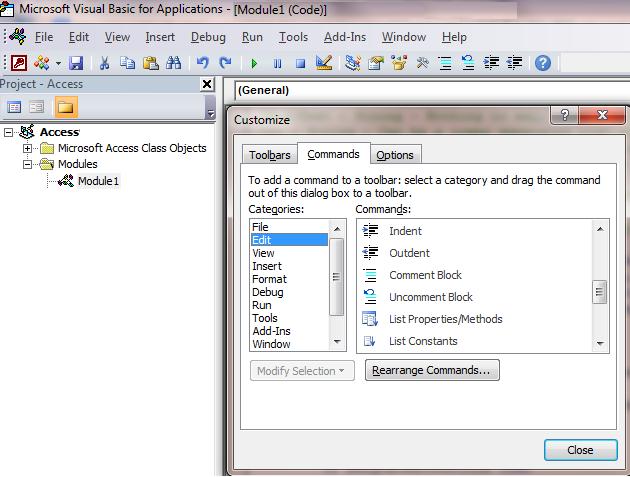The height and width of the screenshot is (477, 630).
Task: Click the Insert Module toolbar icon
Action: pyautogui.click(x=42, y=63)
